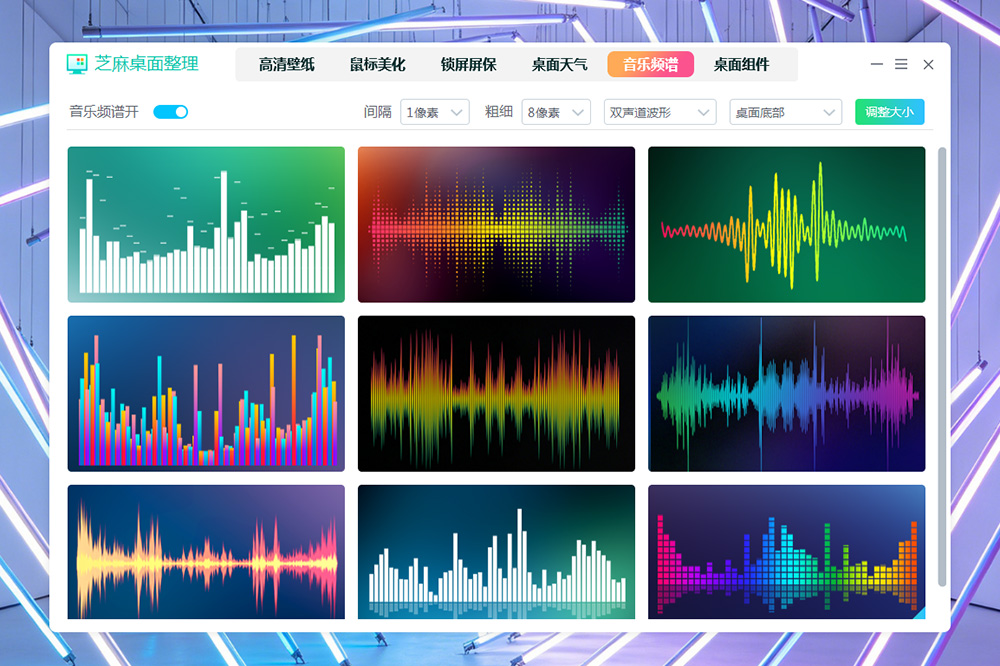This screenshot has width=1000, height=666.
Task: Open the 间隔 1像素 dropdown
Action: click(x=435, y=112)
